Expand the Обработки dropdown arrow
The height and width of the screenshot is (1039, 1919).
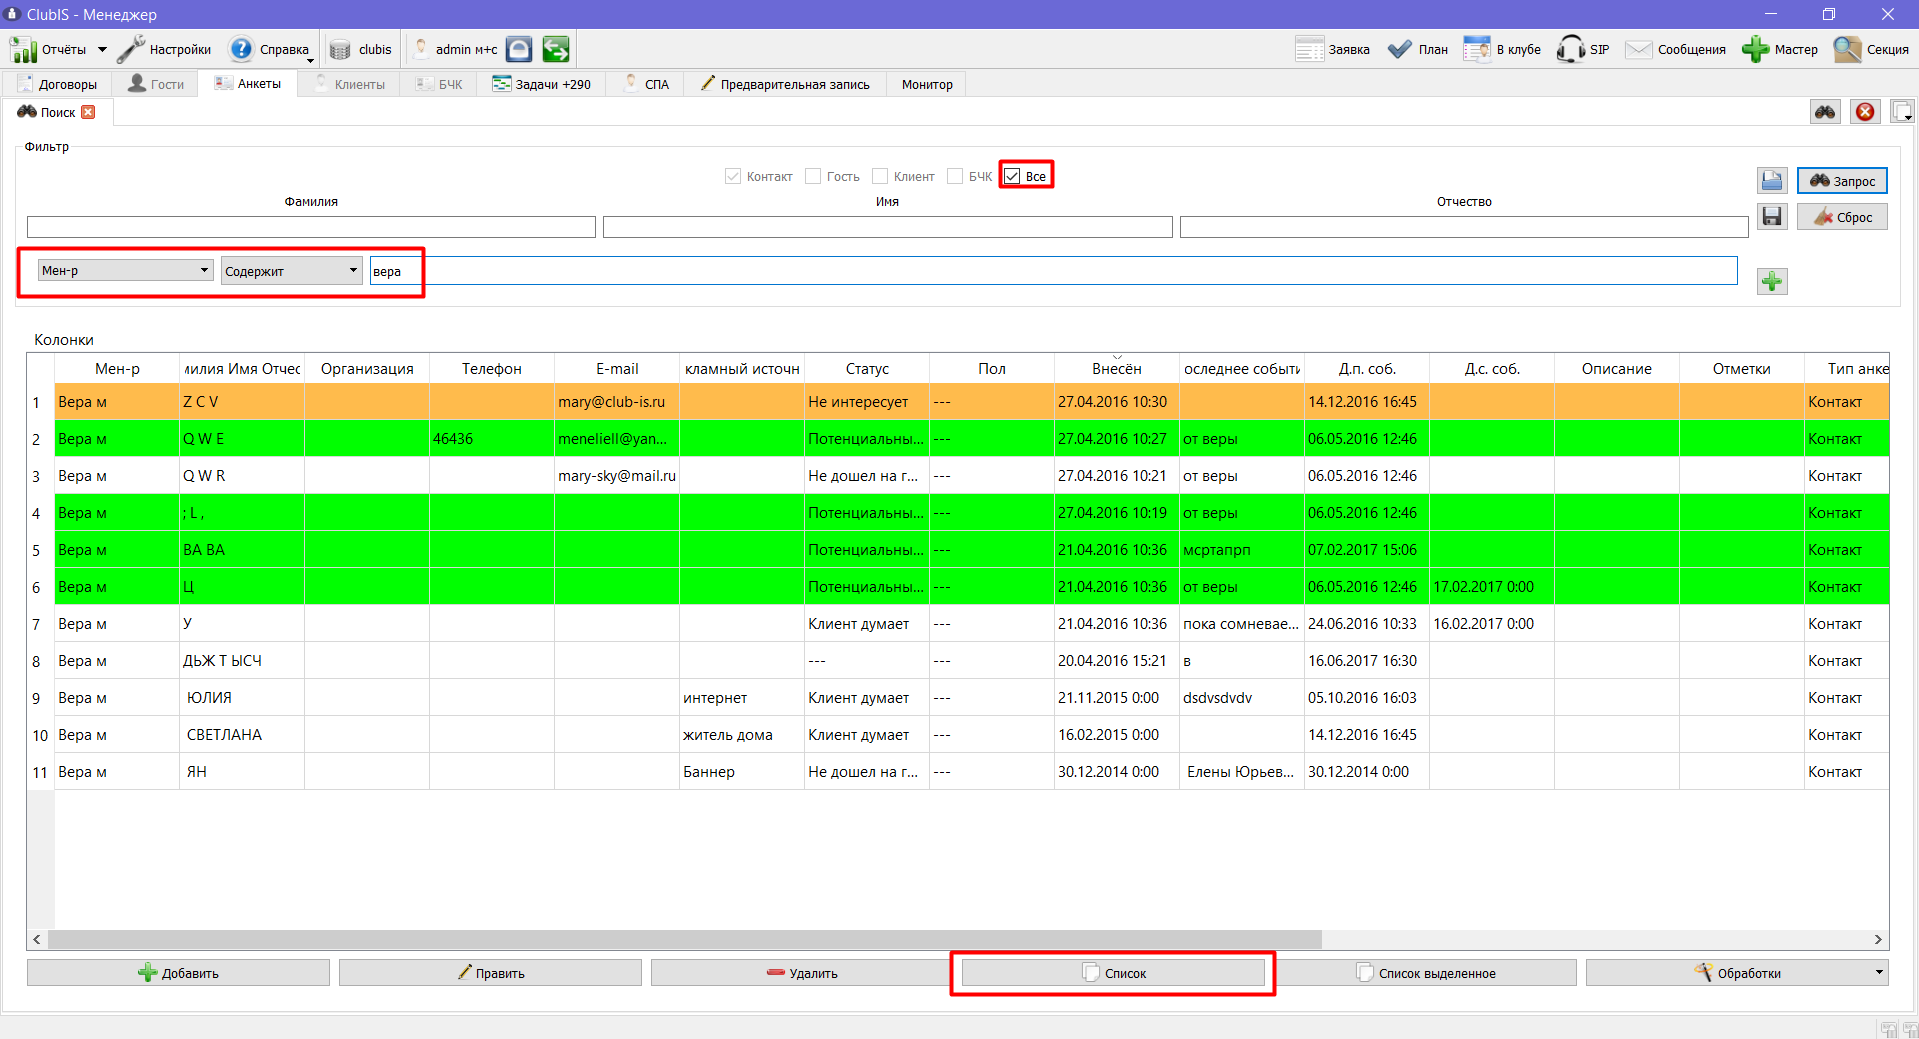(1878, 972)
